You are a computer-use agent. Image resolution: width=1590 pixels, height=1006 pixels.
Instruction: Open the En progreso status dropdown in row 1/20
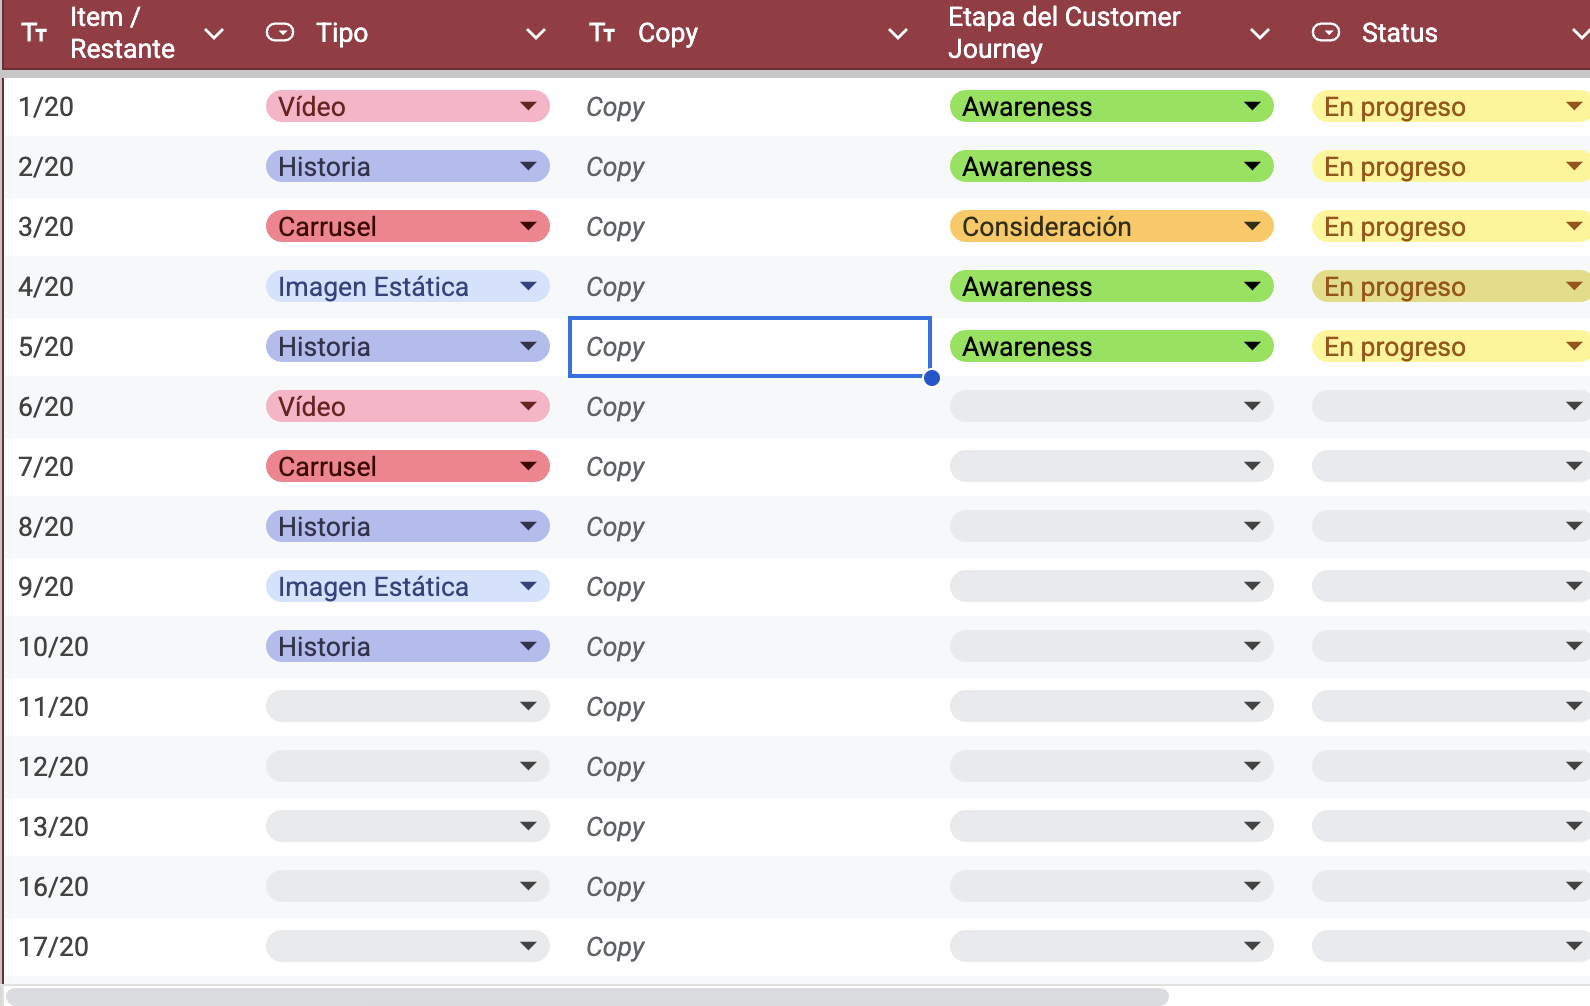(1451, 106)
